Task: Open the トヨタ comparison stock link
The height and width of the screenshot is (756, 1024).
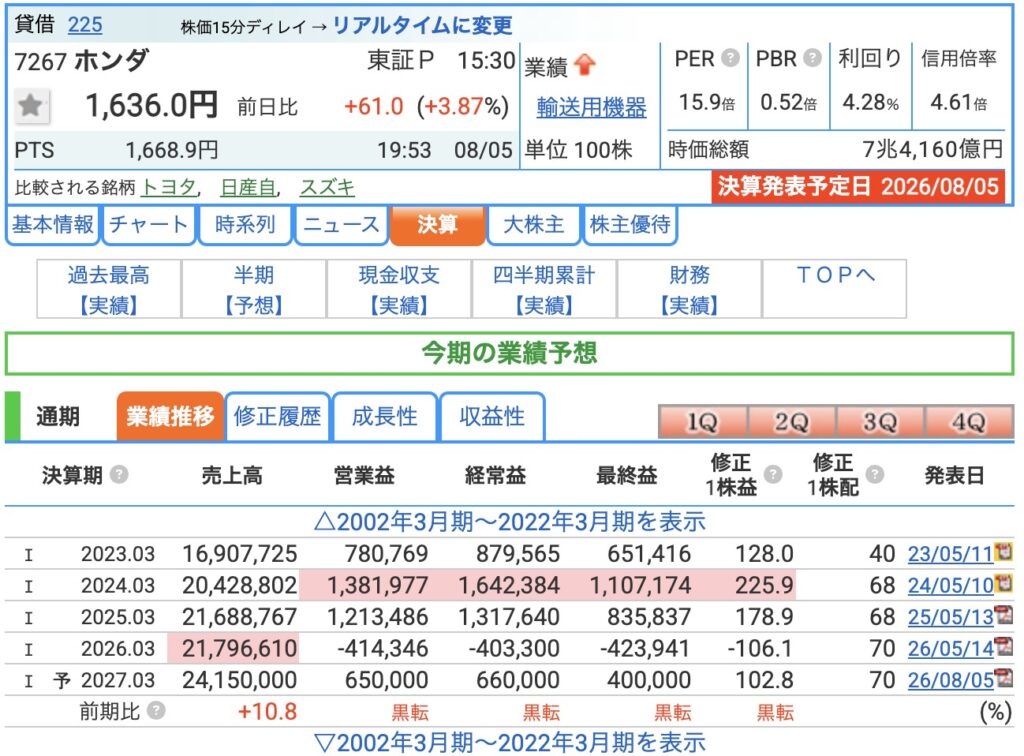Action: [169, 188]
